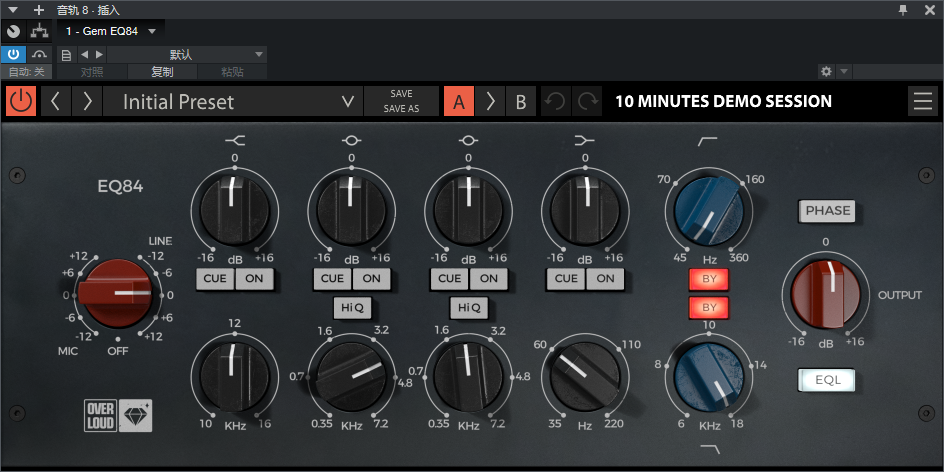Toggle the orange plugin power button
944x472 pixels.
pyautogui.click(x=21, y=101)
